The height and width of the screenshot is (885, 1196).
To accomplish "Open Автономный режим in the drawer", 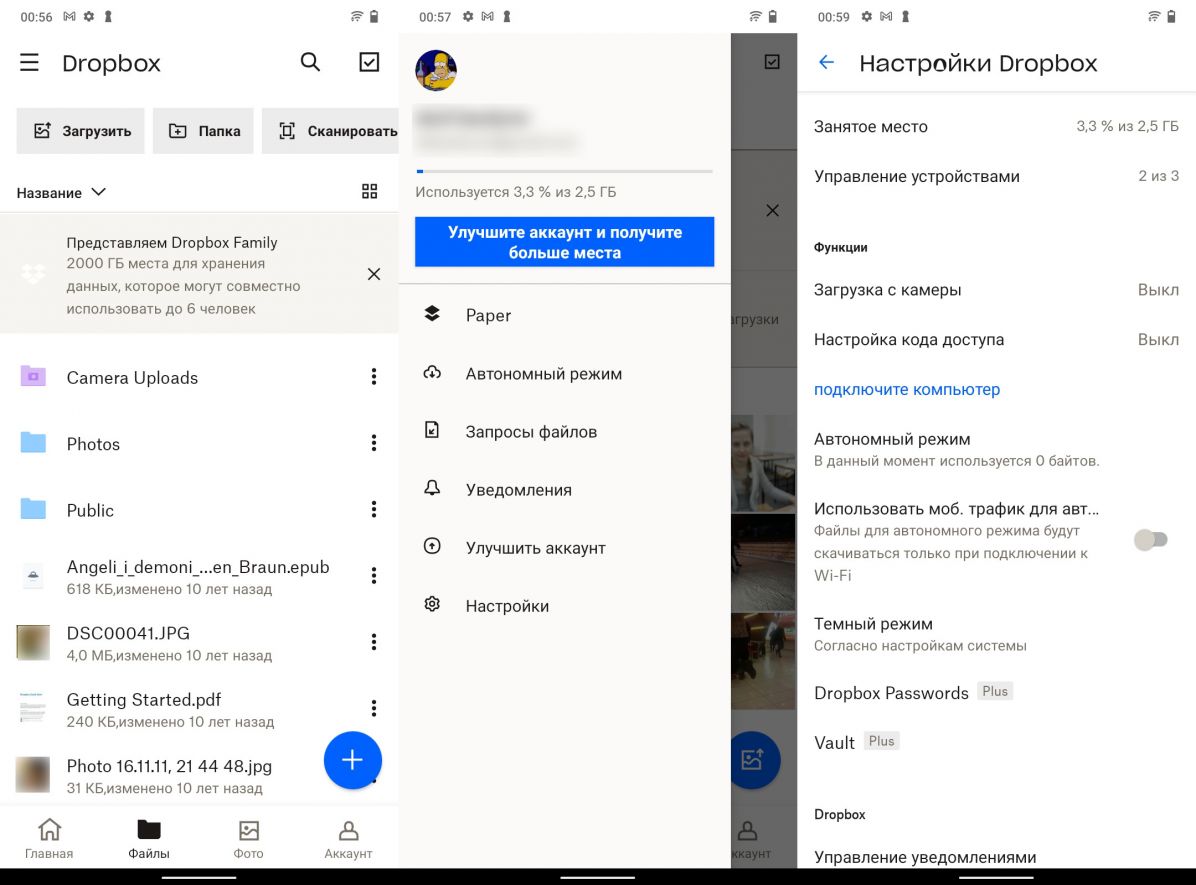I will 564,374.
